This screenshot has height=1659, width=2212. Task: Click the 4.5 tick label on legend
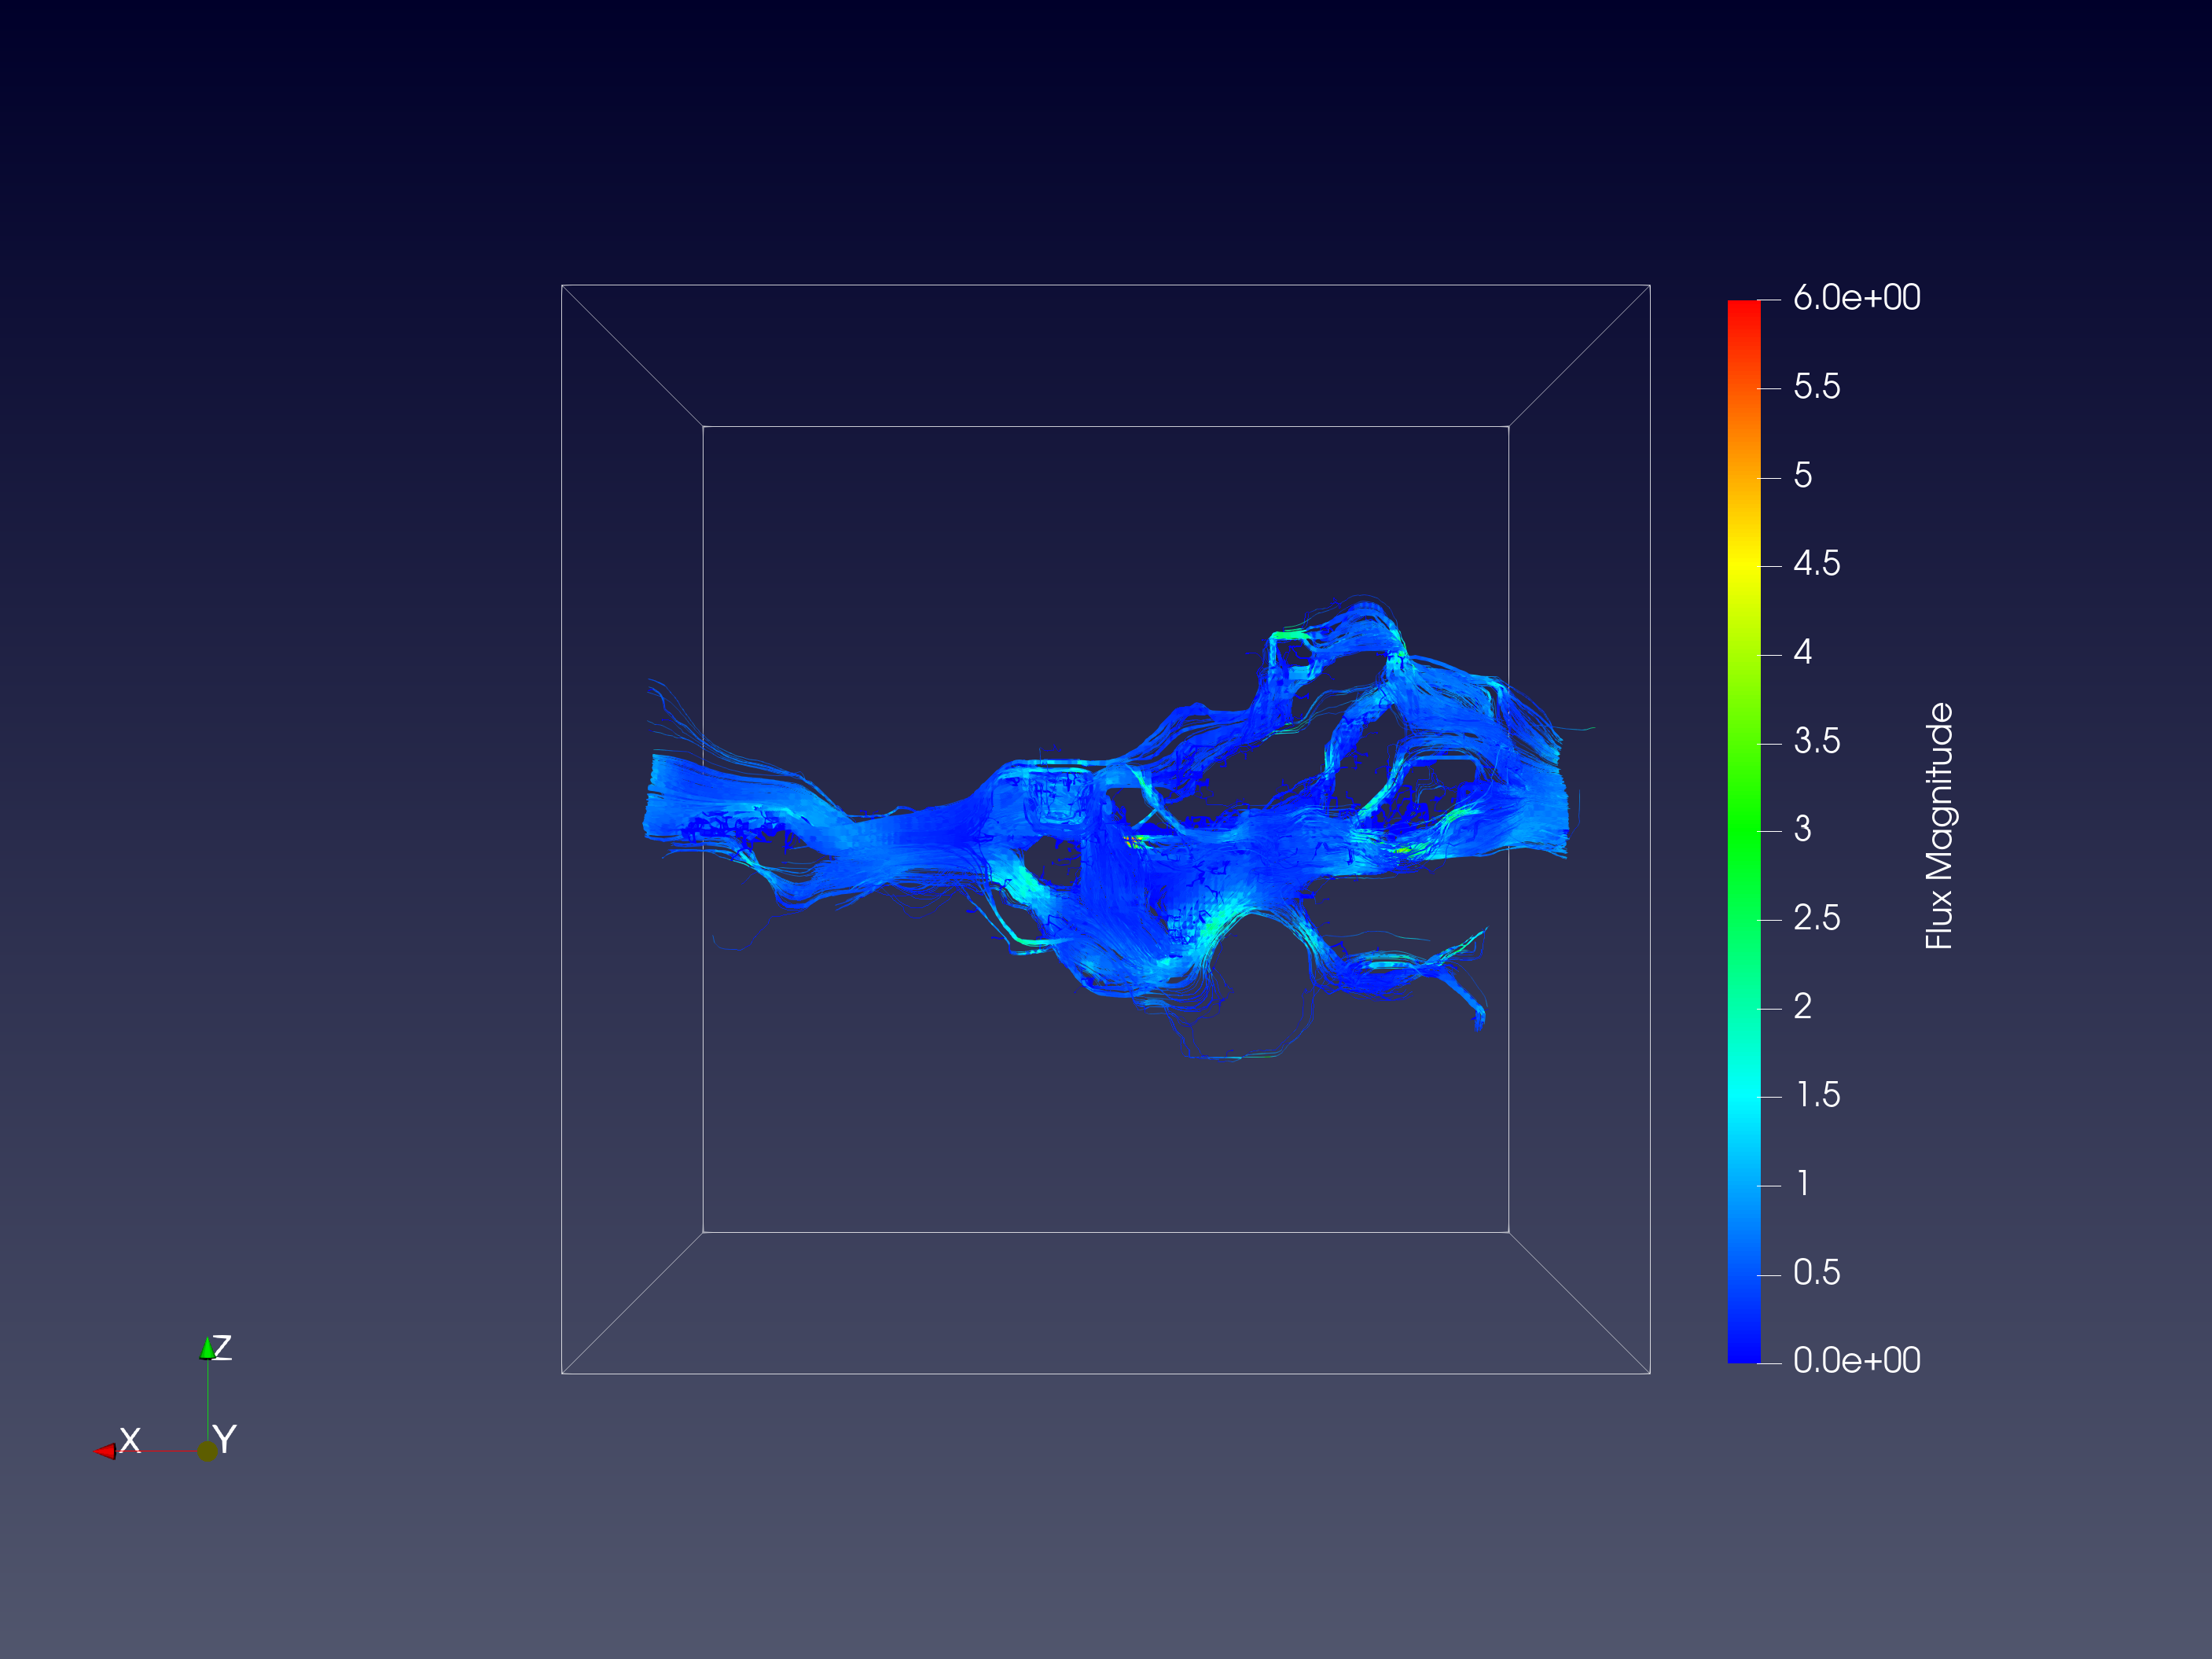[x=1816, y=564]
